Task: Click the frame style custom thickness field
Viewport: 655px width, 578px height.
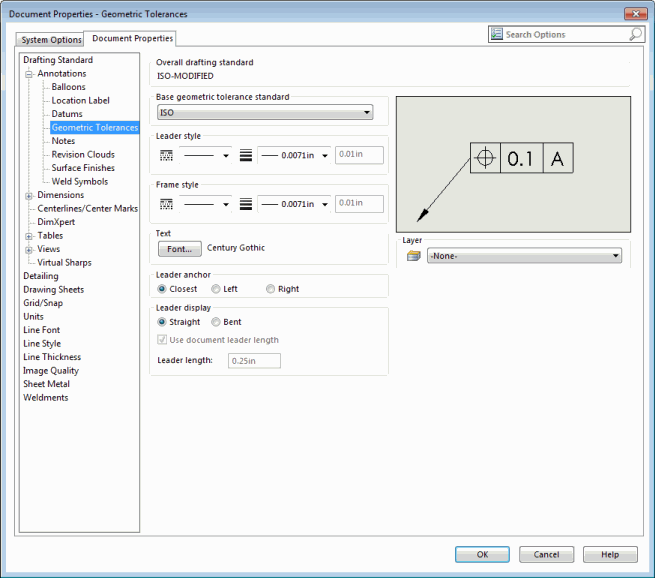Action: tap(359, 204)
